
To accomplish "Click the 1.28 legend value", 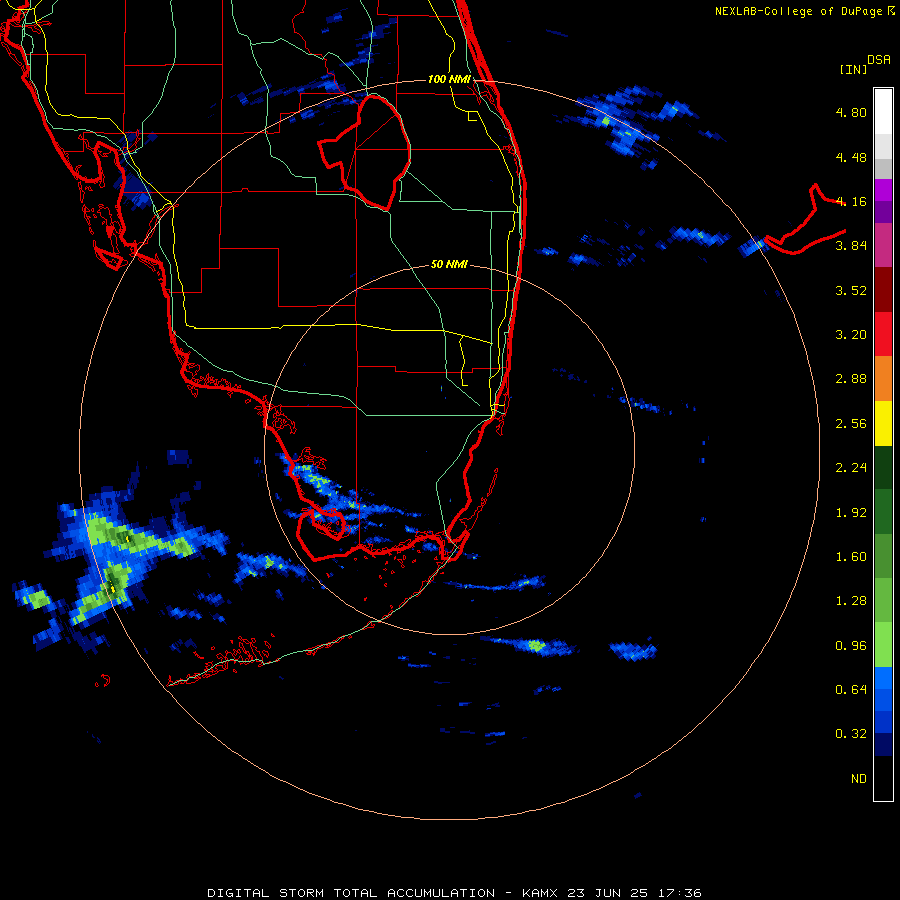I will [x=851, y=601].
